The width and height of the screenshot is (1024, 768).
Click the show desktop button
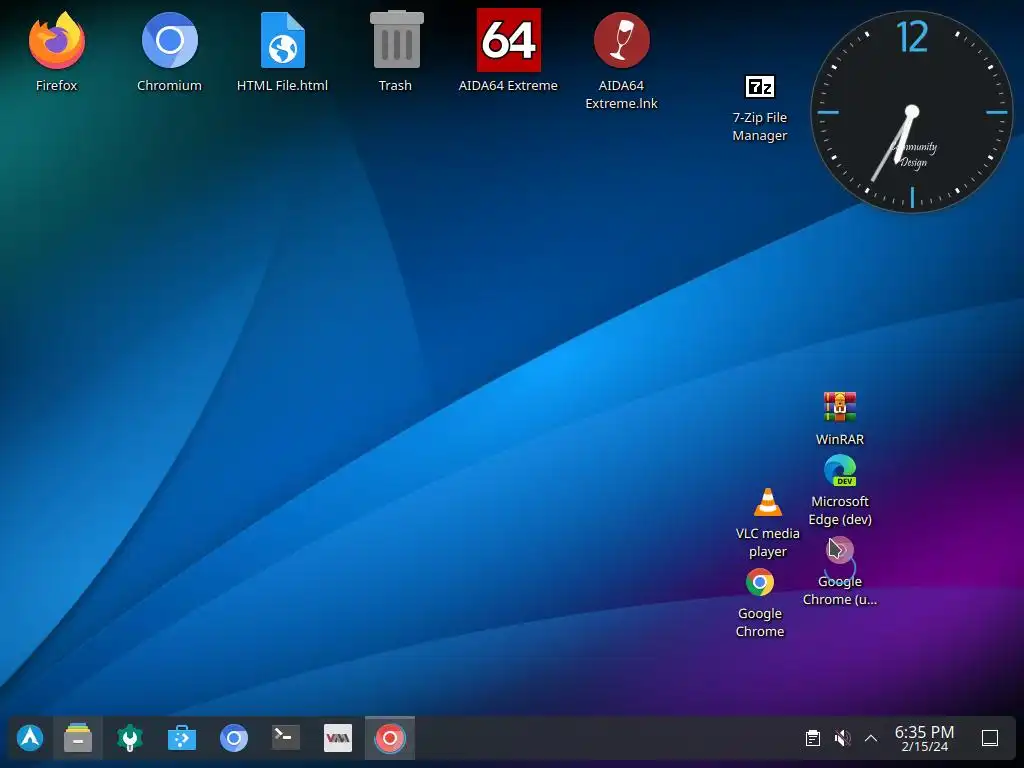click(990, 738)
